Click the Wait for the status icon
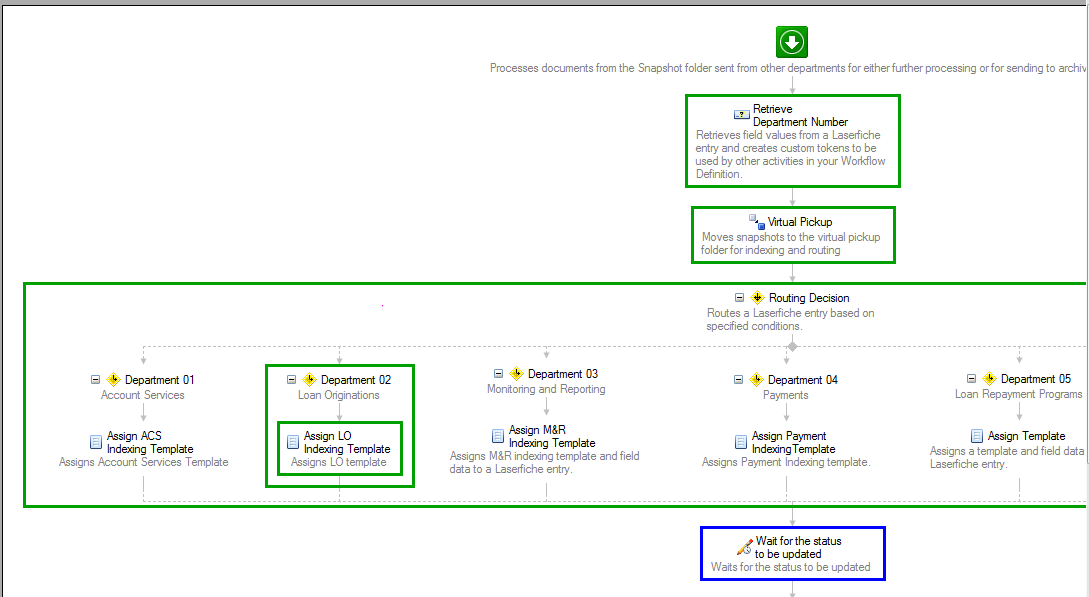Screen dimensions: 1089x597 pos(744,547)
